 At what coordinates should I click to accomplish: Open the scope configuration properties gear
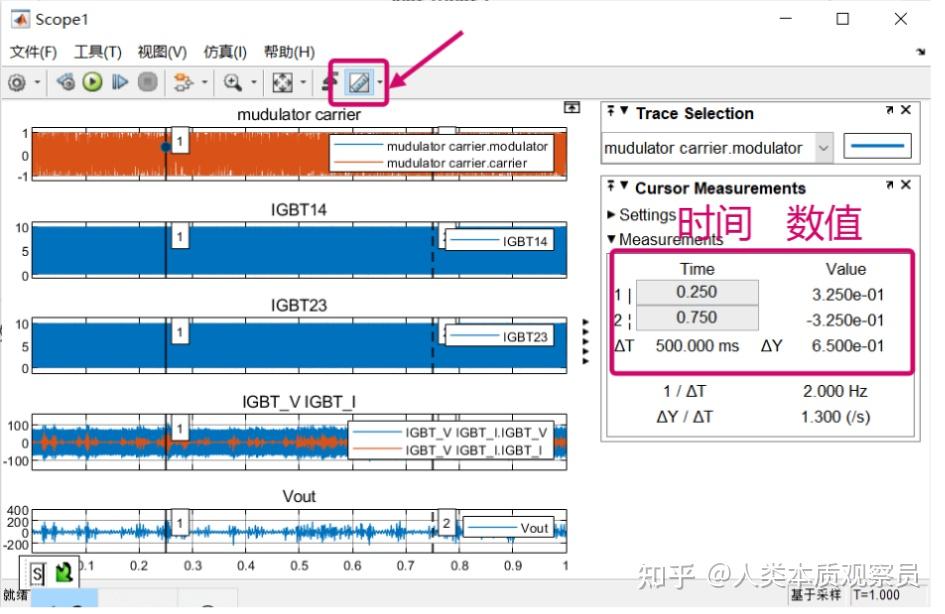point(17,82)
